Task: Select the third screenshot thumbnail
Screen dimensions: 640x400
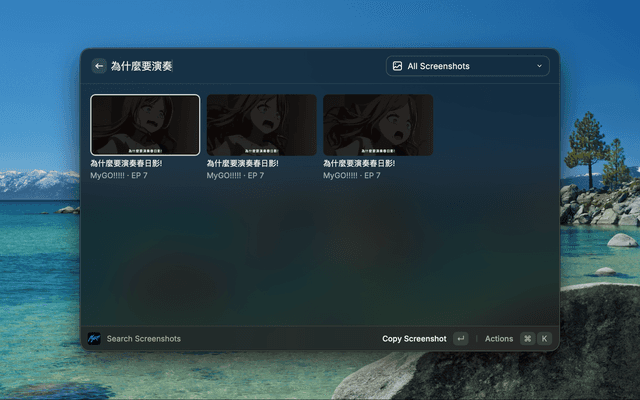Action: pyautogui.click(x=378, y=125)
